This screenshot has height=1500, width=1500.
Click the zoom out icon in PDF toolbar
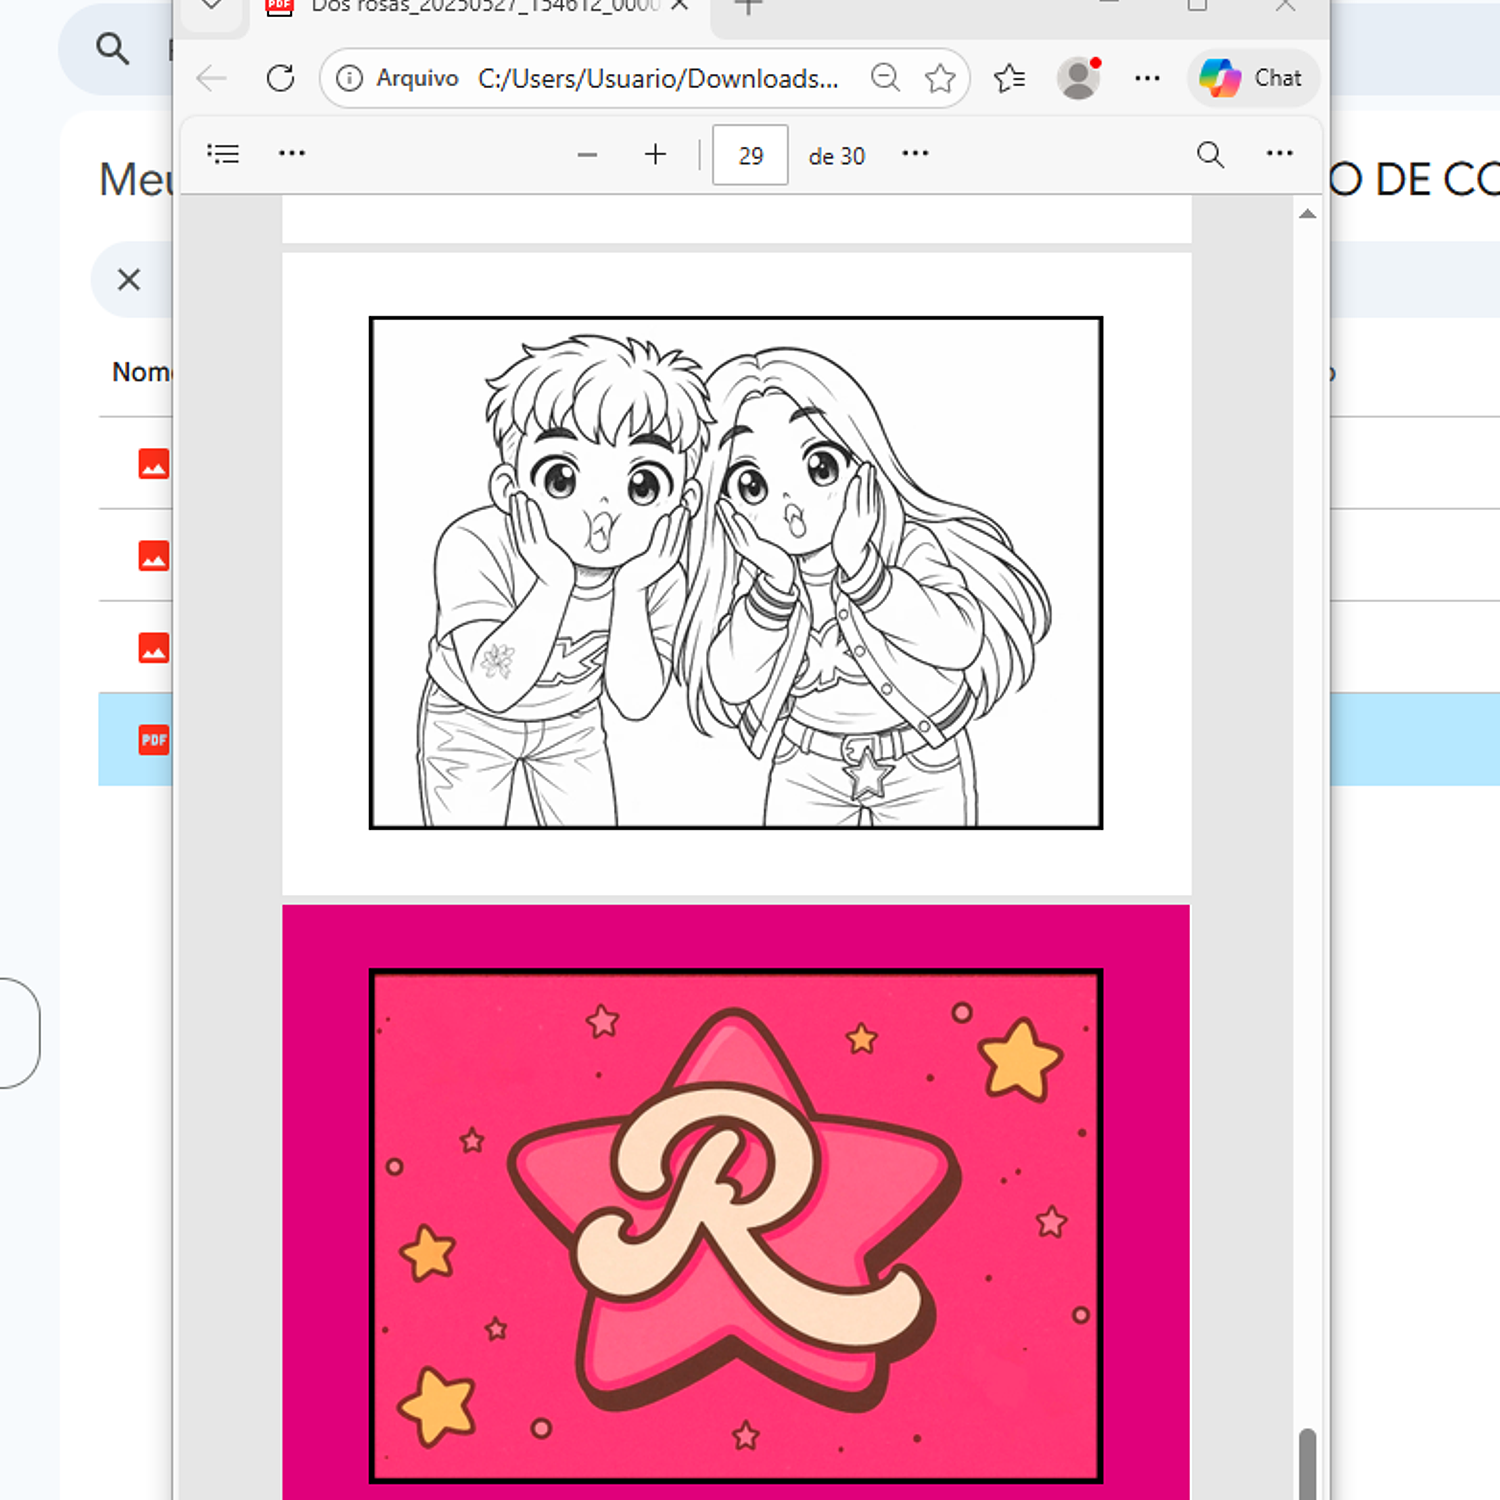587,154
